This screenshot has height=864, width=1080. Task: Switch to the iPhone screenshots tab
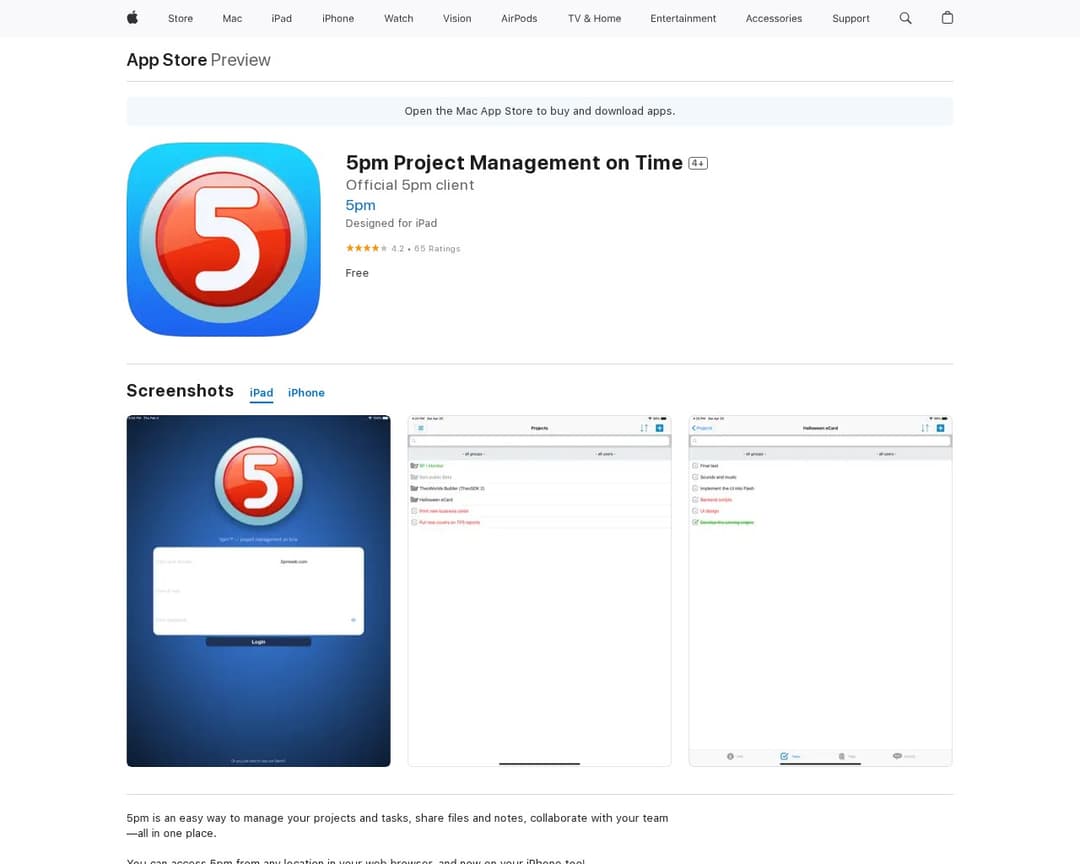[x=306, y=392]
